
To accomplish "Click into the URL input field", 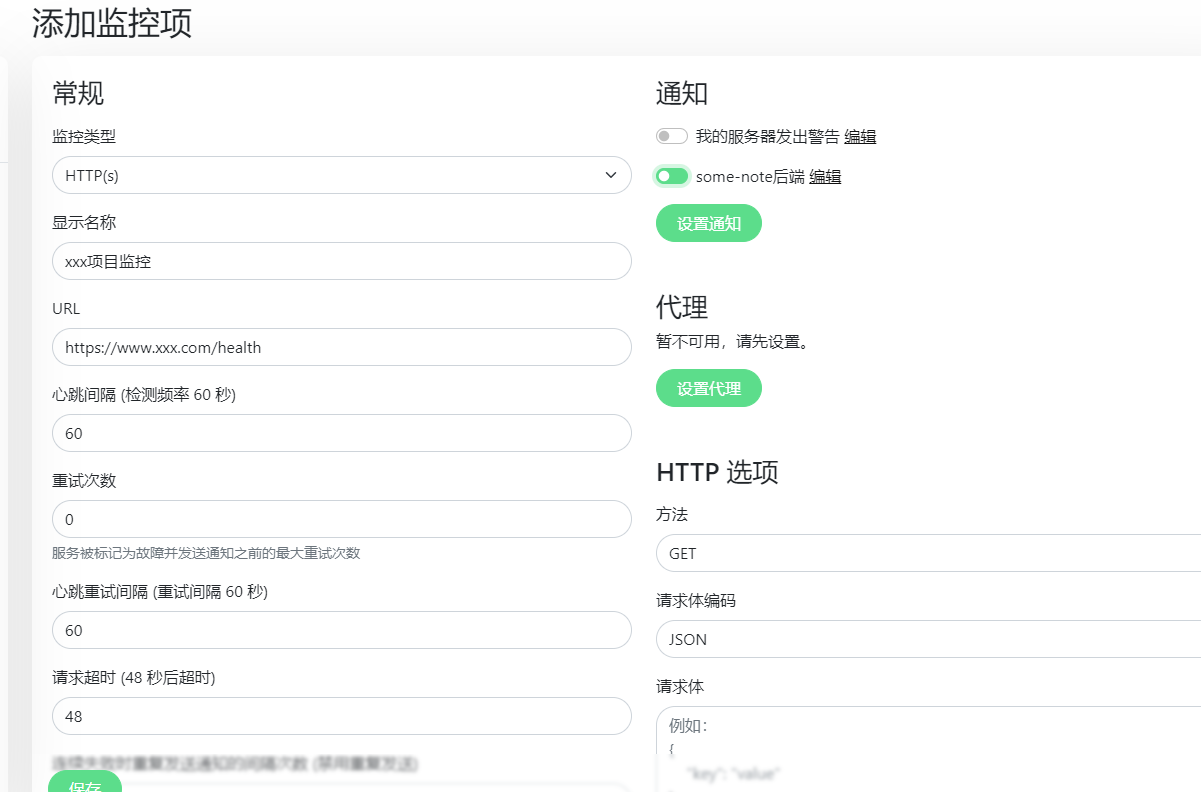I will (341, 347).
